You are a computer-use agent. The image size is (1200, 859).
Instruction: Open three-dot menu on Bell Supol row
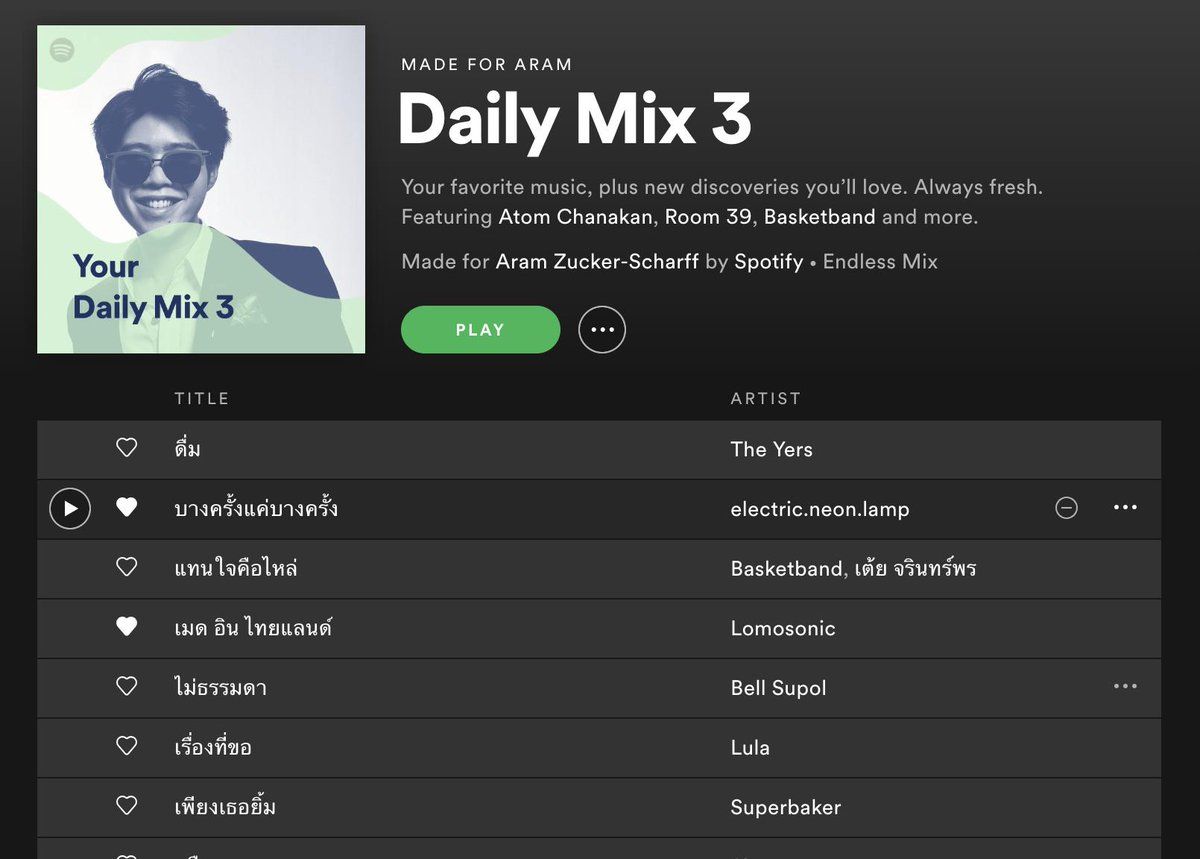coord(1125,687)
